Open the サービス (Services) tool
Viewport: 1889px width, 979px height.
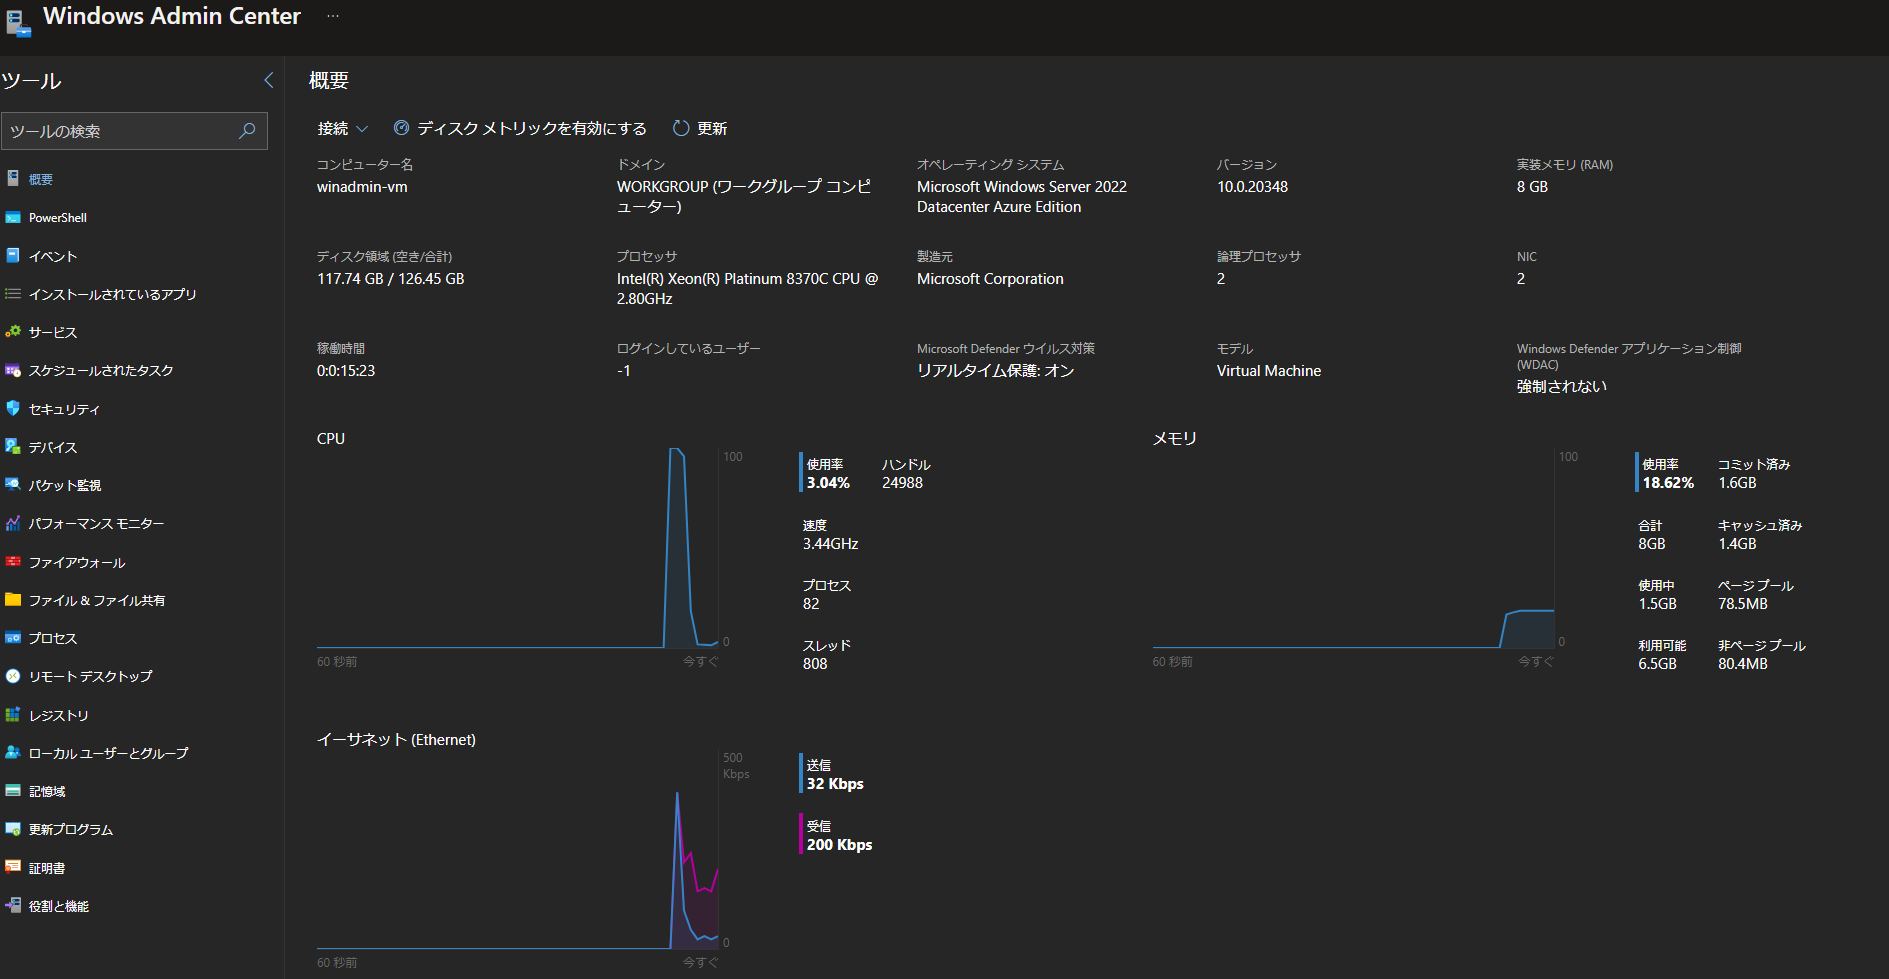coord(54,332)
